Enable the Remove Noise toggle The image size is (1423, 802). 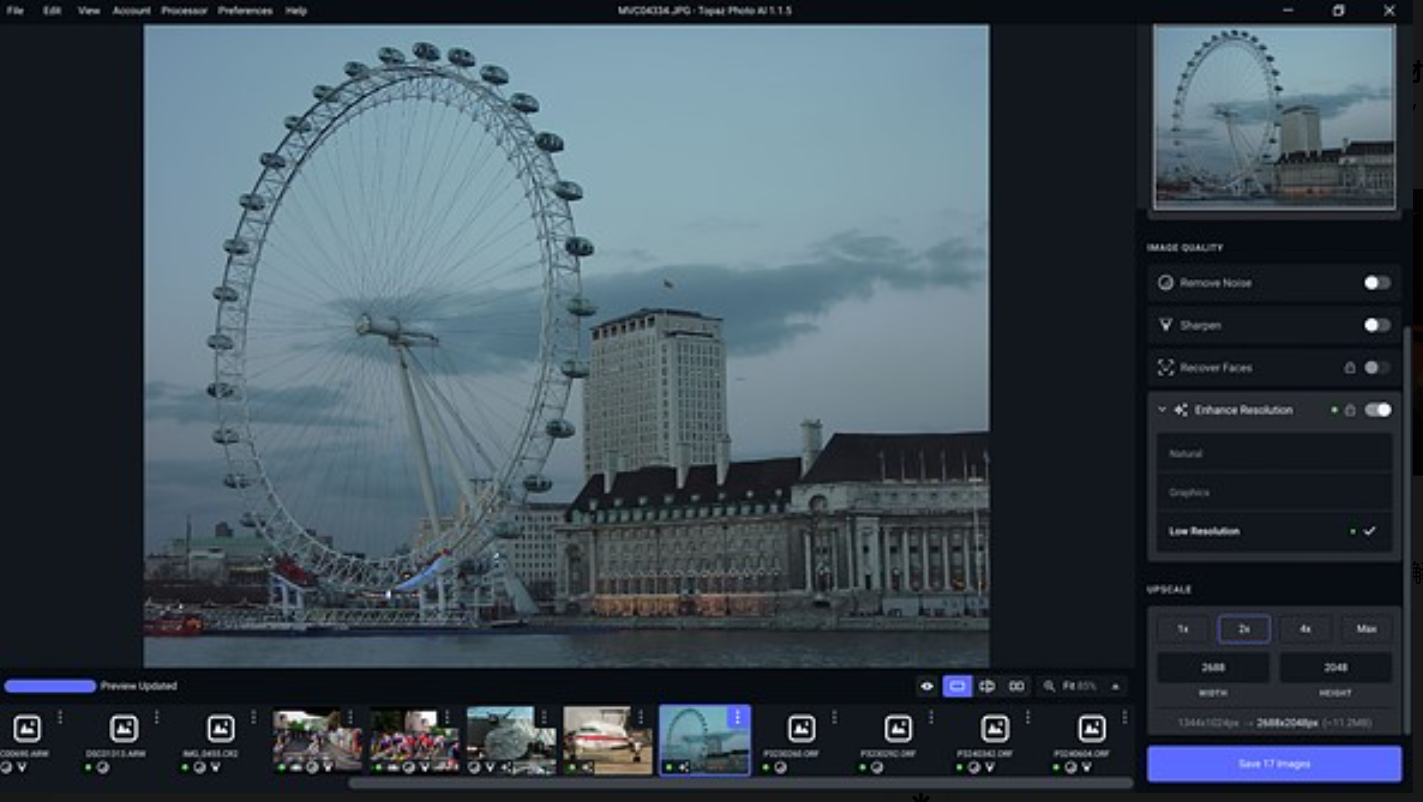pos(1377,283)
